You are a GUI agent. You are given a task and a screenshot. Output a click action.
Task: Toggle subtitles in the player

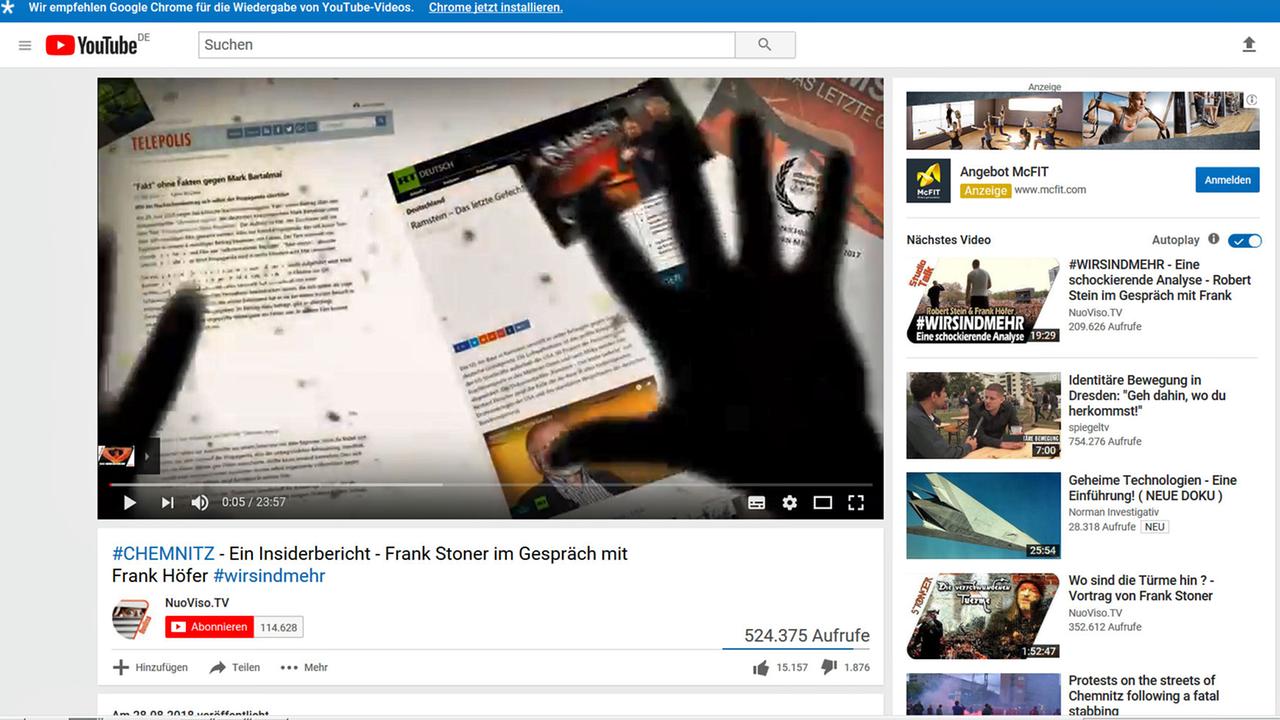click(757, 502)
